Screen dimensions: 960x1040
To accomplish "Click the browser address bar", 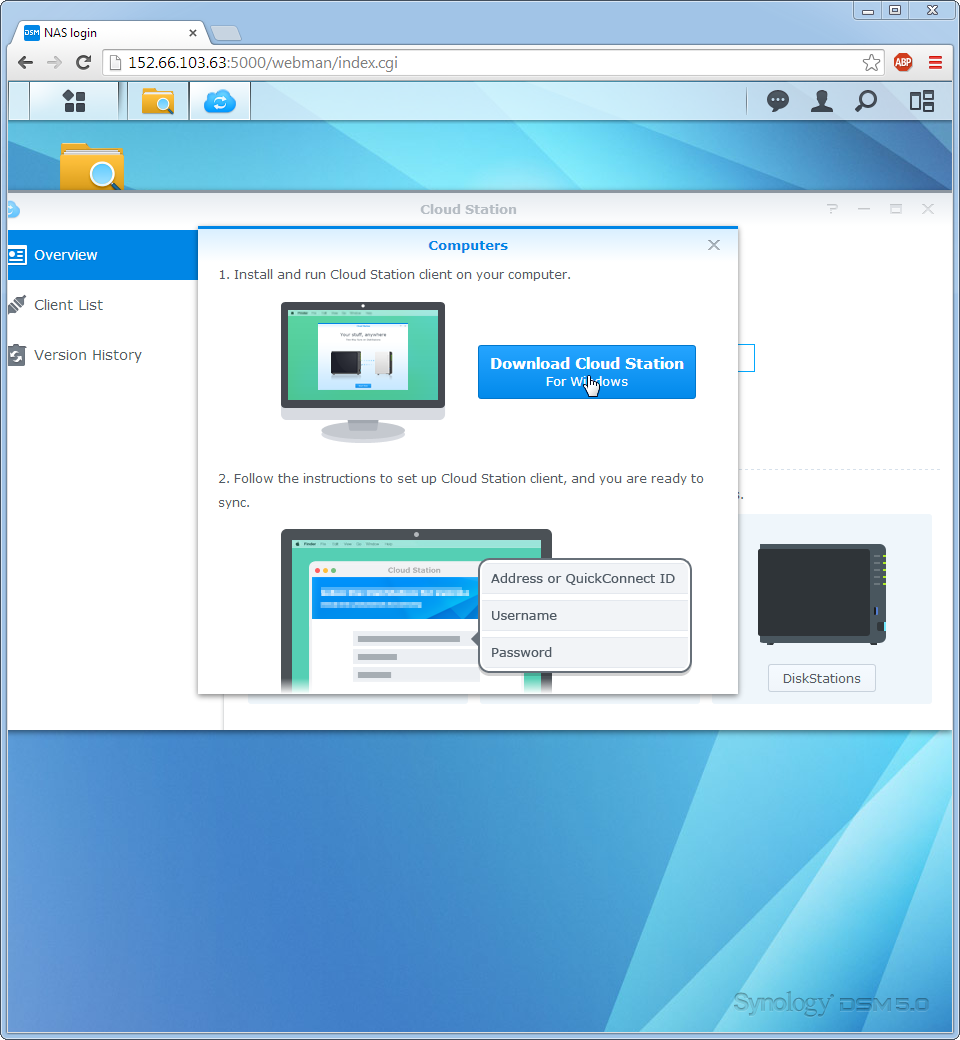I will click(x=480, y=62).
